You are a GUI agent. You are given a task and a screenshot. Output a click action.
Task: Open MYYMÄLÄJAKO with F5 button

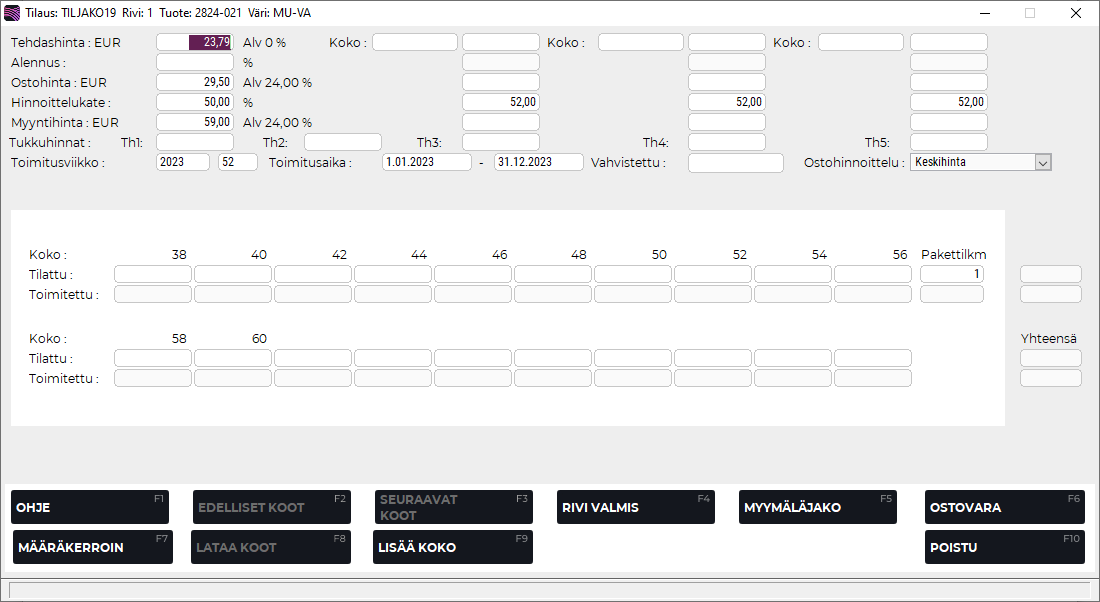click(x=817, y=507)
